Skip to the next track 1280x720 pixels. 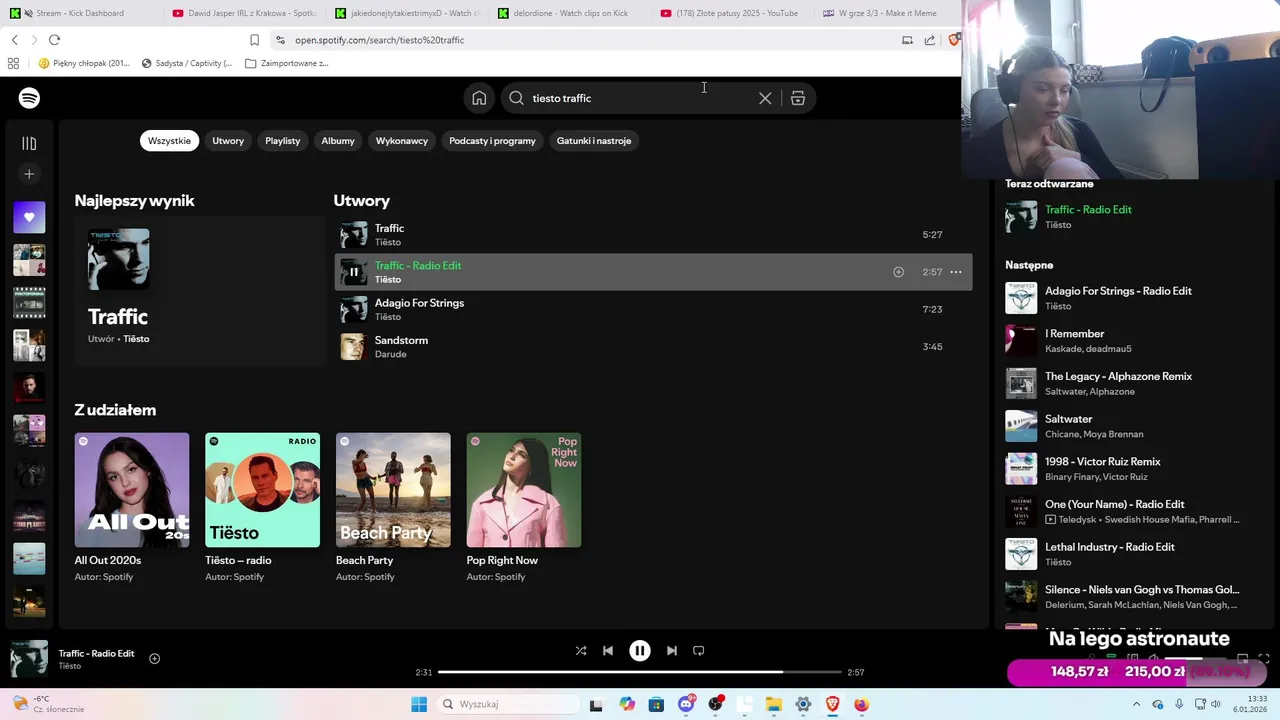coord(672,650)
